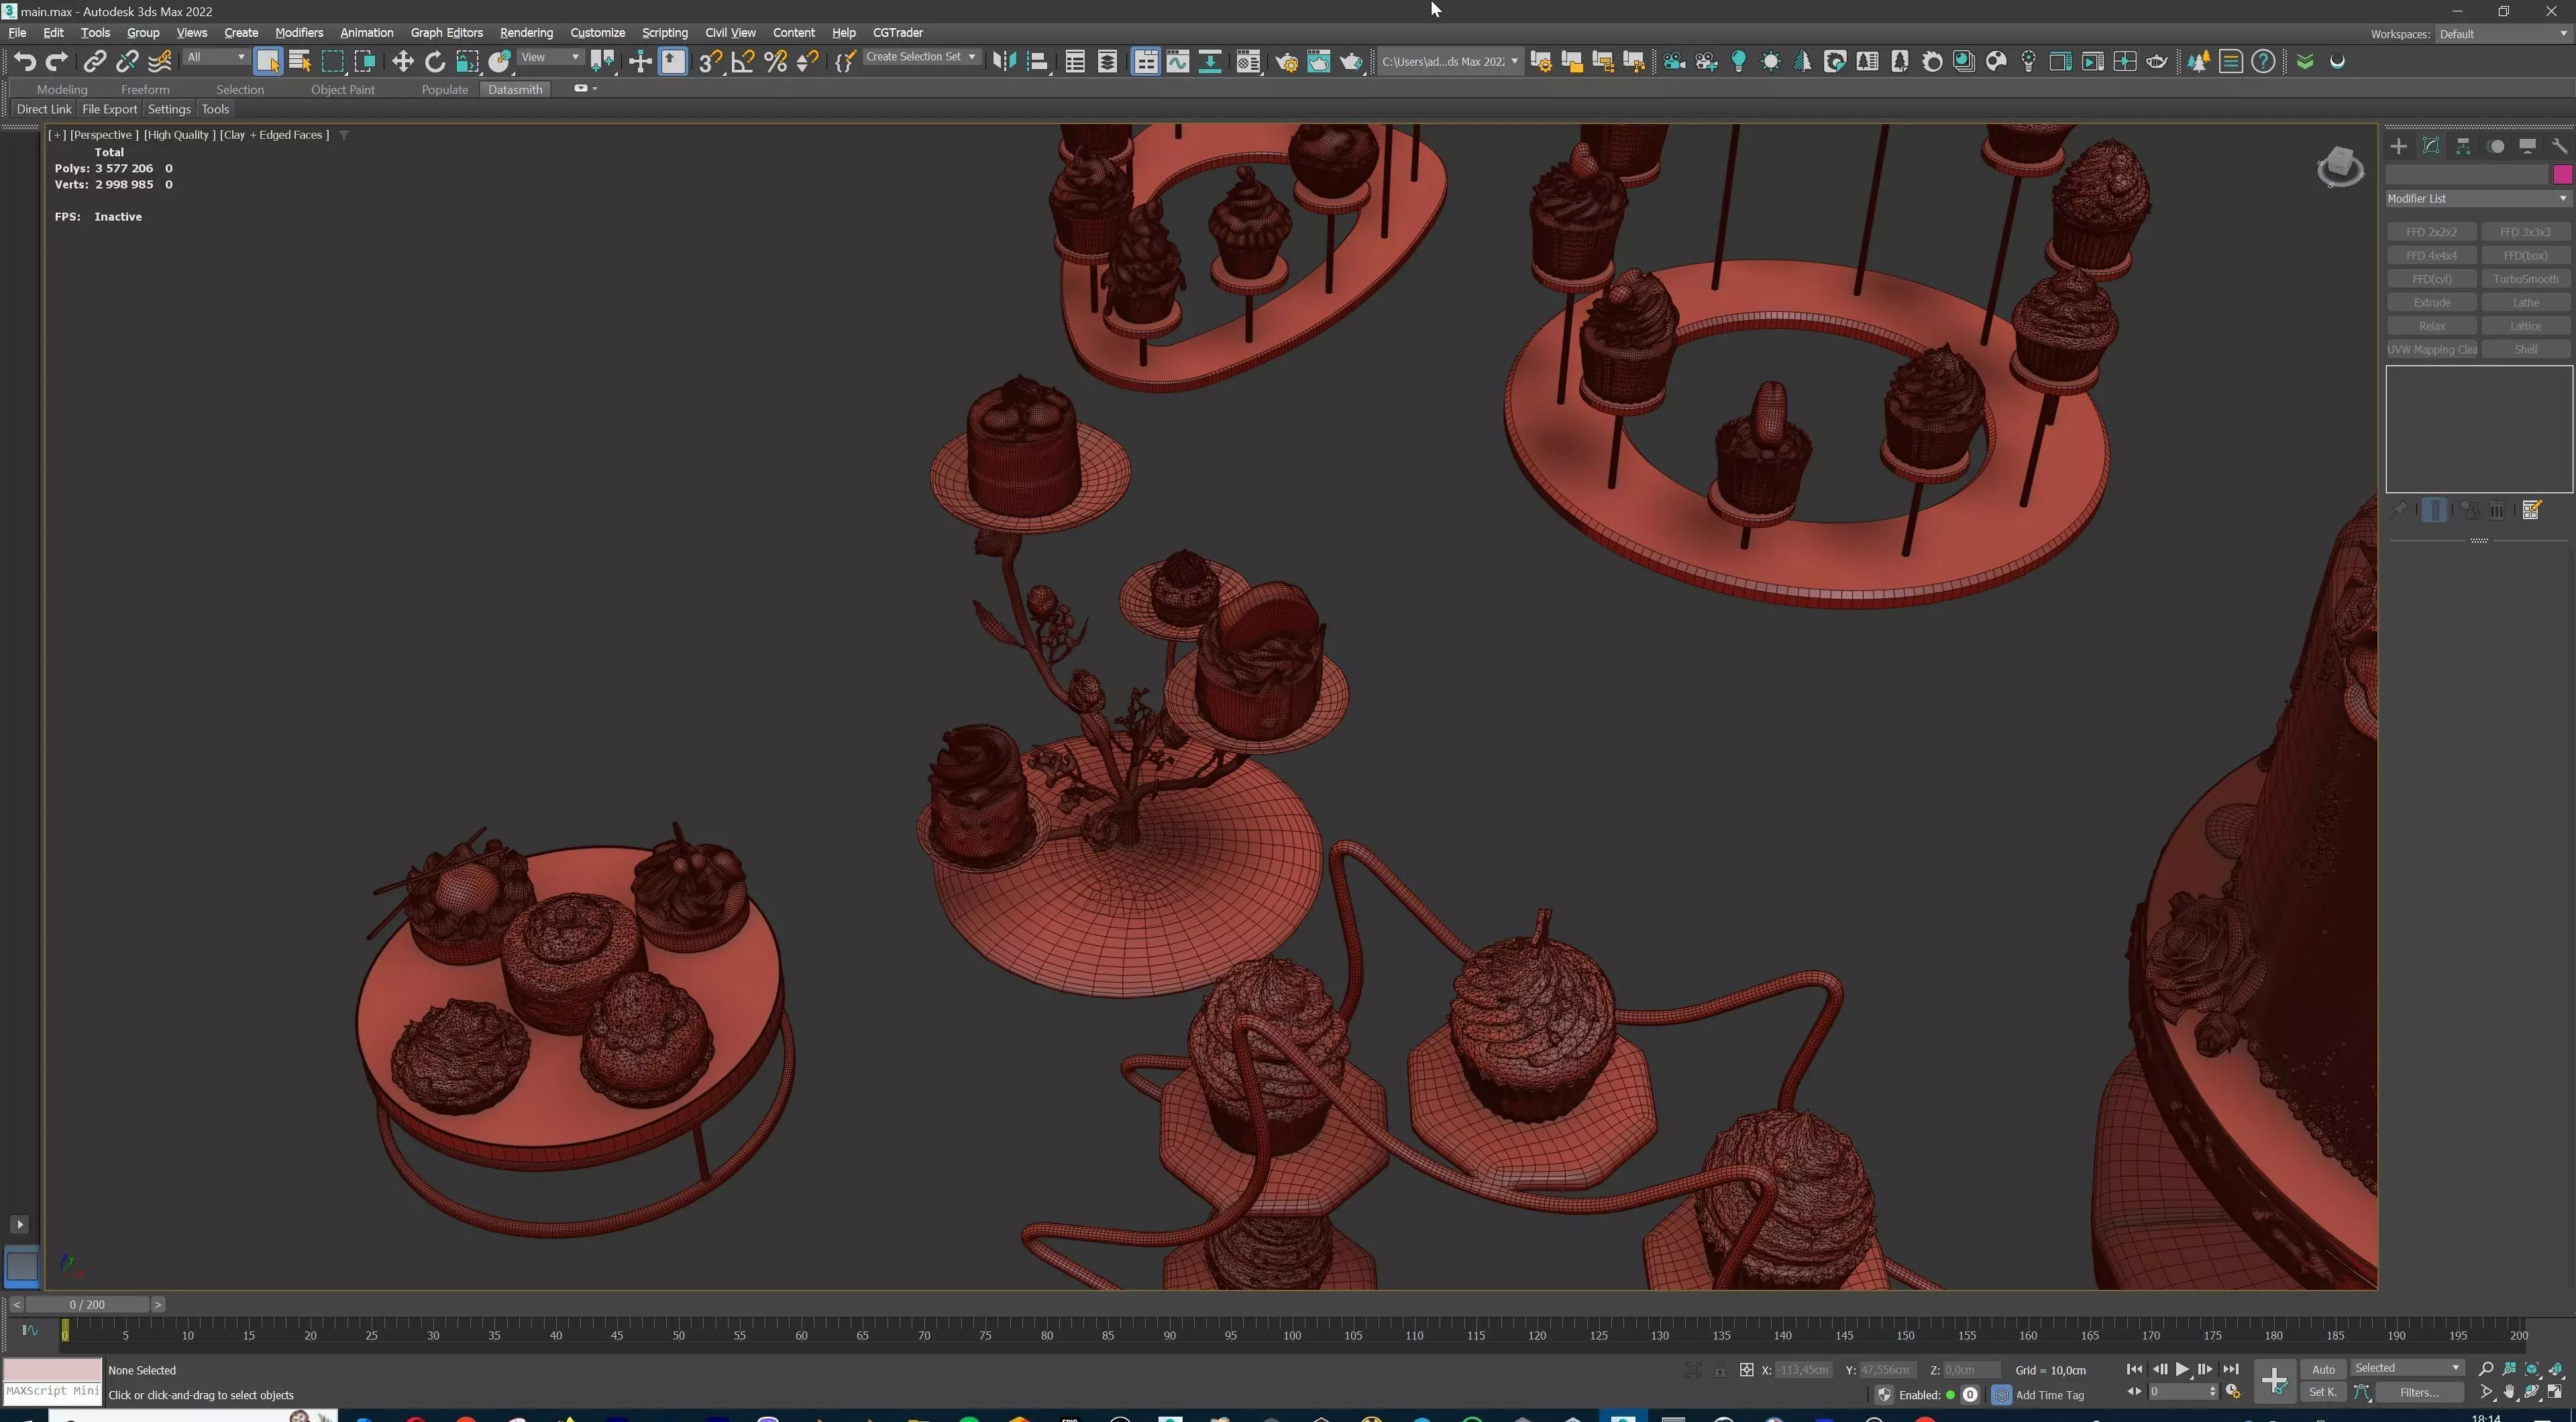Toggle the Angle Snap button

coord(743,62)
